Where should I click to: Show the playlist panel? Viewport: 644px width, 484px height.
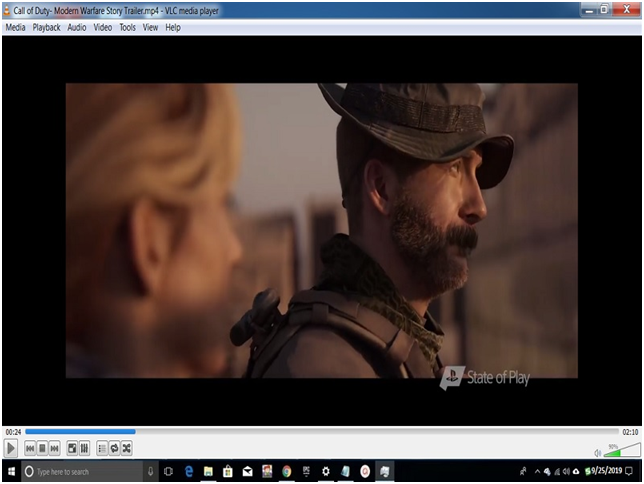(x=102, y=448)
